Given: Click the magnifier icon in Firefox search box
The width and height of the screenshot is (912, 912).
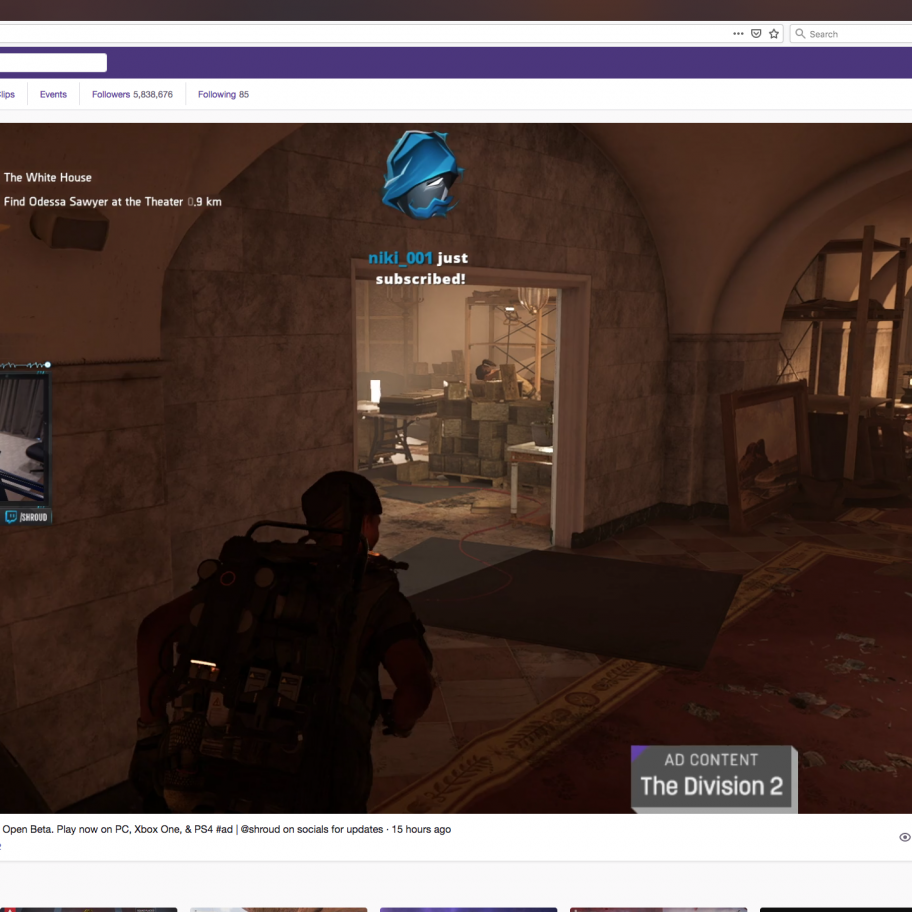Looking at the screenshot, I should (800, 34).
